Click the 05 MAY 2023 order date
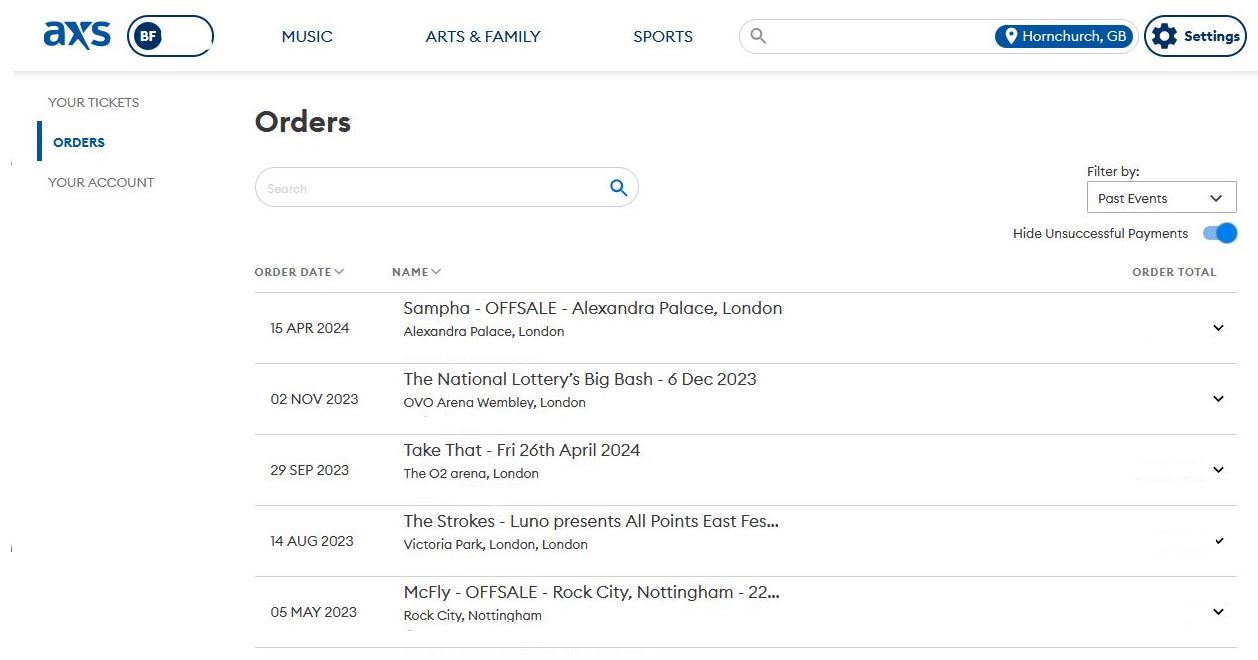Viewport: 1258px width, 660px height. (x=314, y=612)
